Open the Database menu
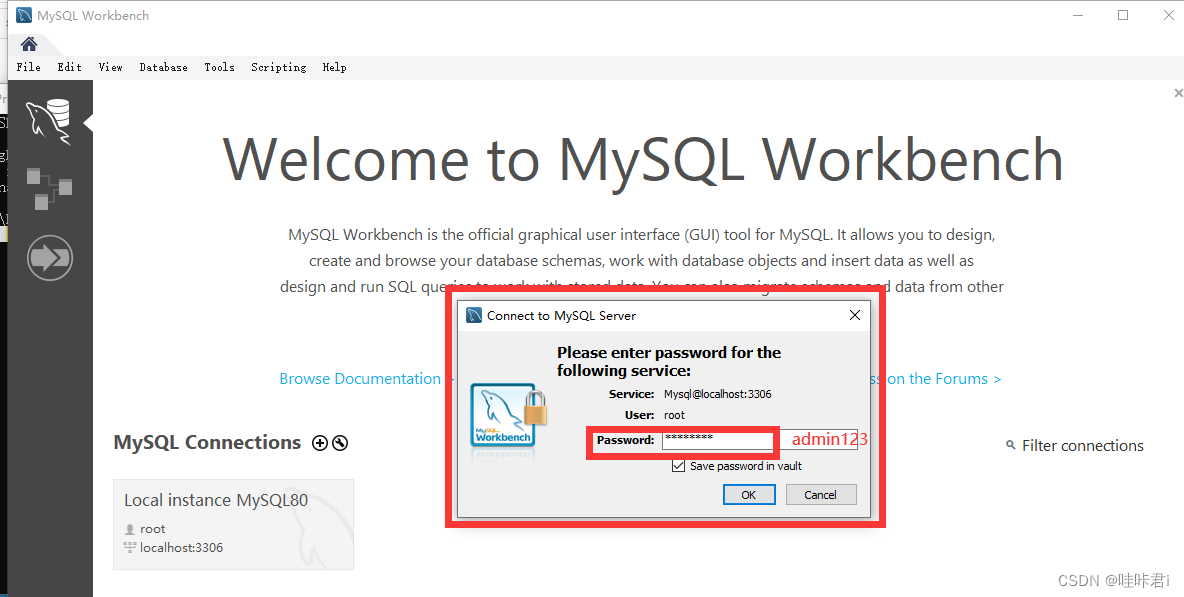Image resolution: width=1184 pixels, height=597 pixels. tap(163, 67)
